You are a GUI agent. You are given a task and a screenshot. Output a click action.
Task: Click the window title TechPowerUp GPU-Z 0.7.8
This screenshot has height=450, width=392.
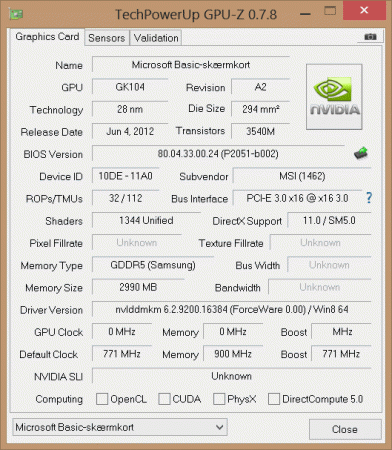[196, 14]
